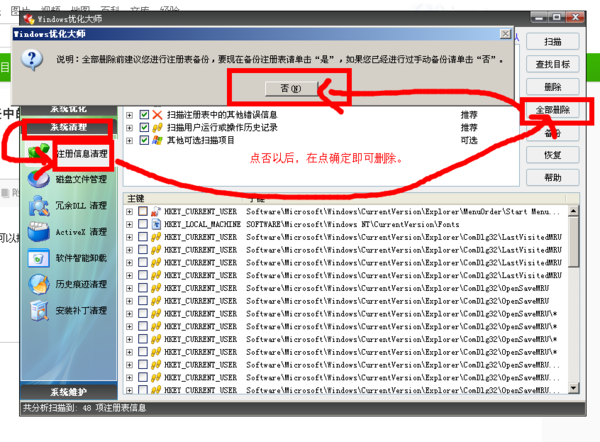Close the Windows优化大师 backup prompt dialog
The width and height of the screenshot is (600, 442).
click(x=505, y=34)
